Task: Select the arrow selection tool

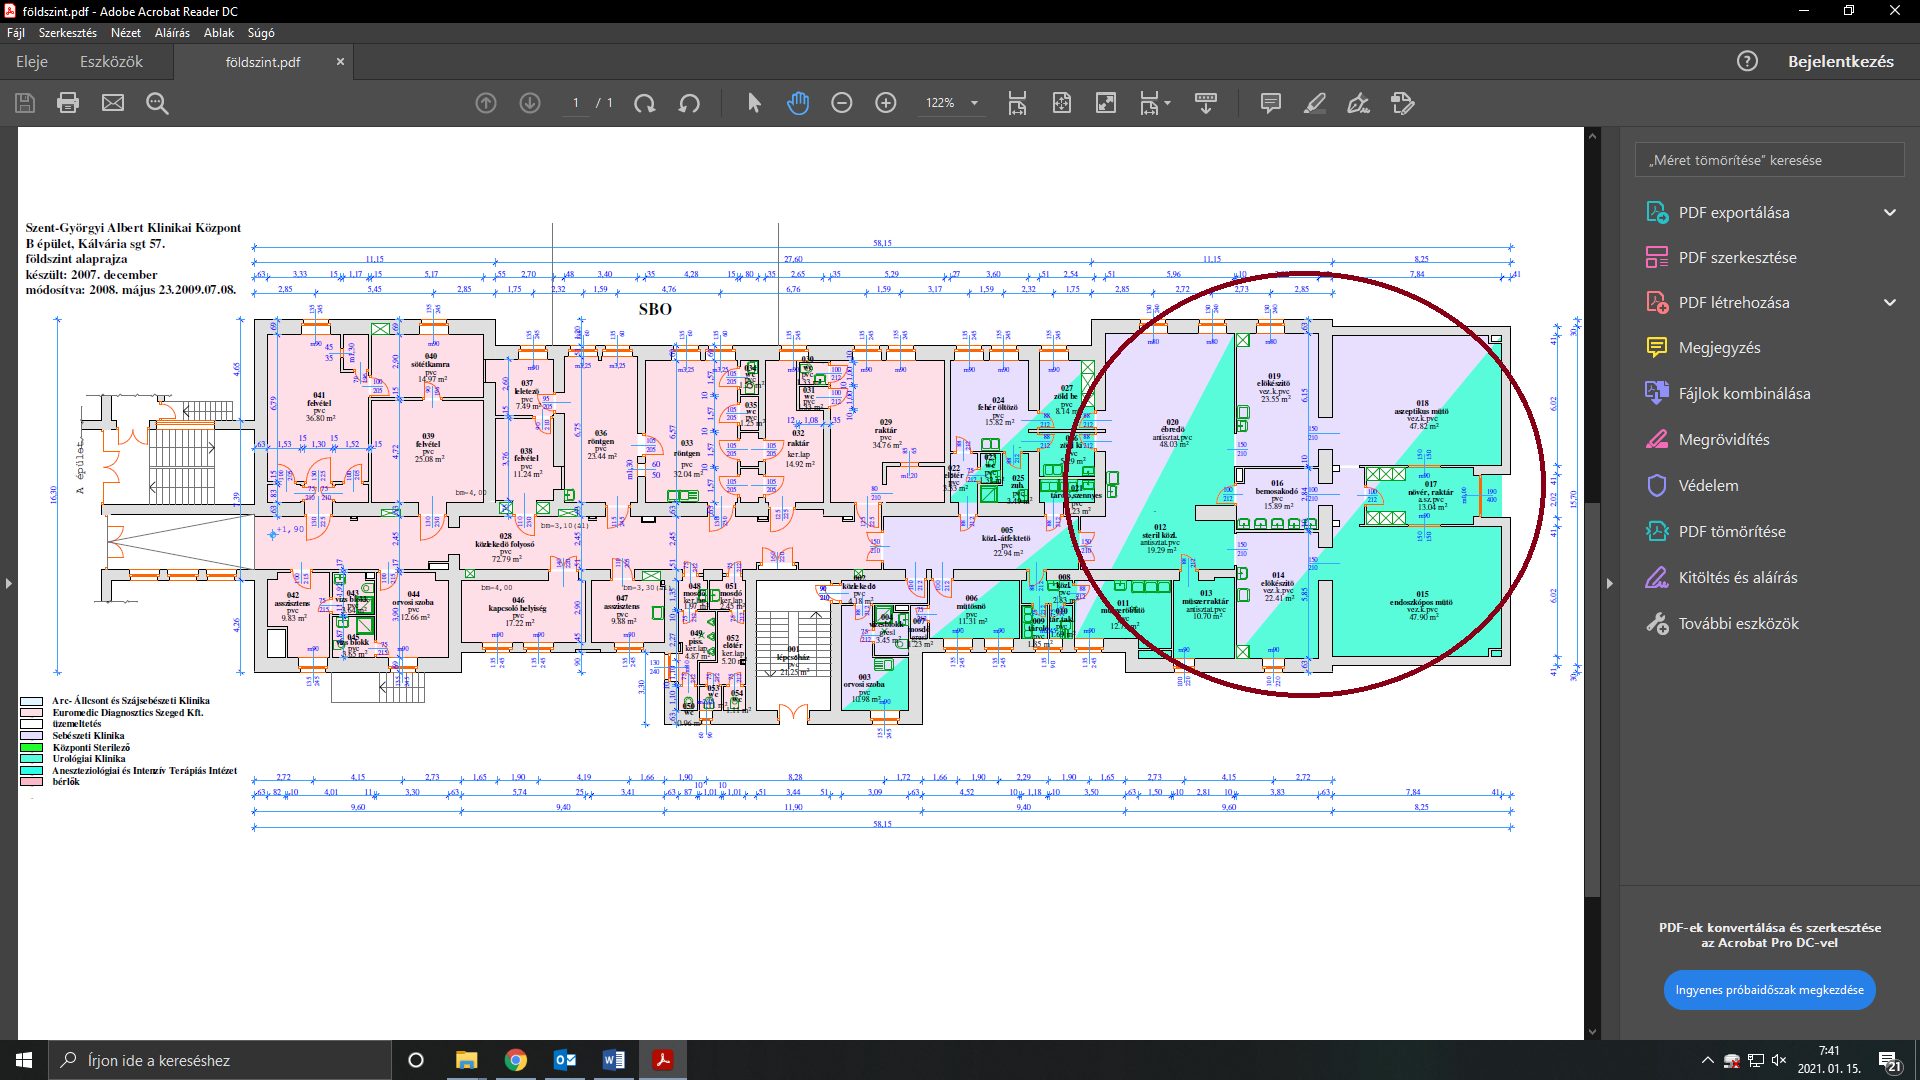Action: point(754,103)
